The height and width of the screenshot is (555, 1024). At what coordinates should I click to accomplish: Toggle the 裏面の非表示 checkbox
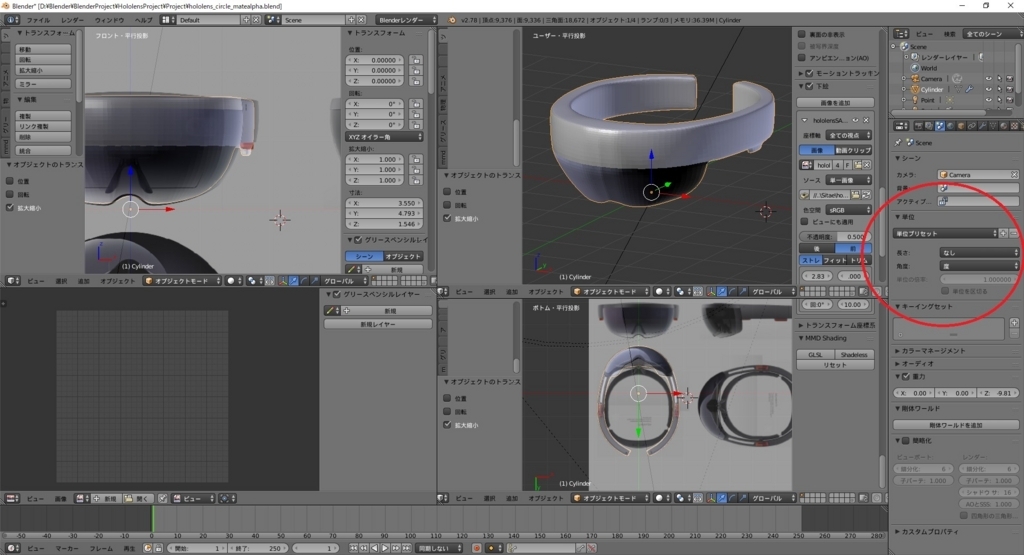tap(801, 34)
